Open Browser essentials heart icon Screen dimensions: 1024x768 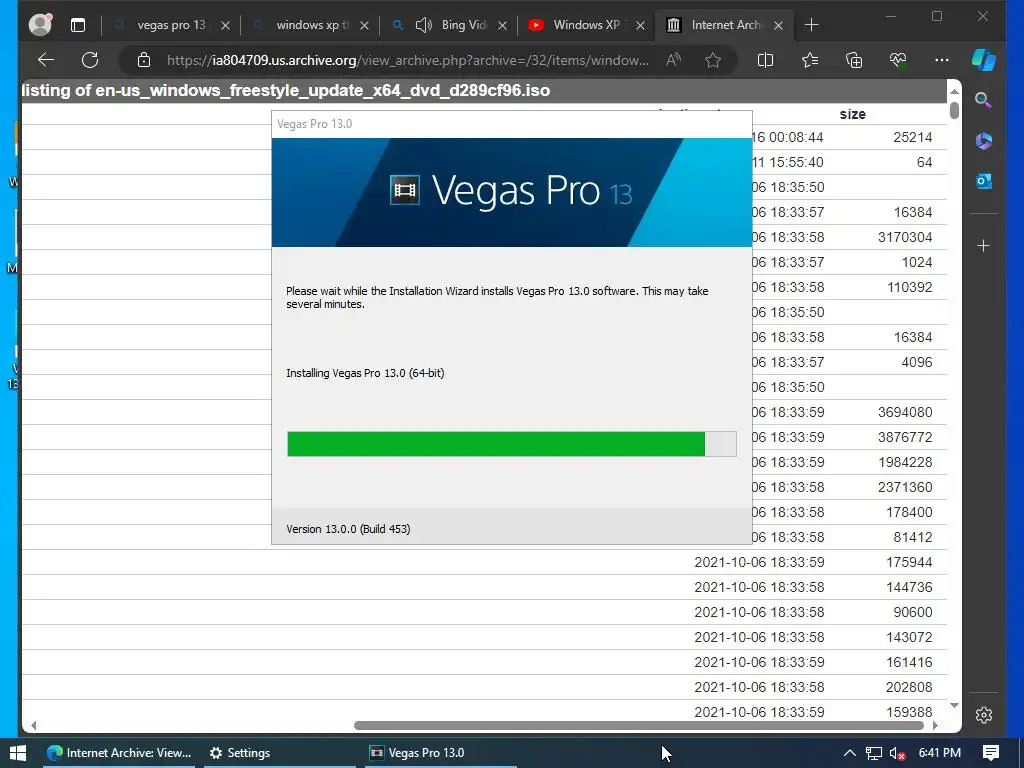tap(898, 60)
